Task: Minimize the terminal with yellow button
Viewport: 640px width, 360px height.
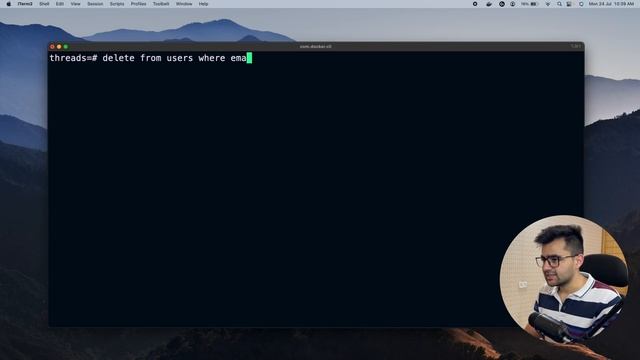Action: point(59,47)
